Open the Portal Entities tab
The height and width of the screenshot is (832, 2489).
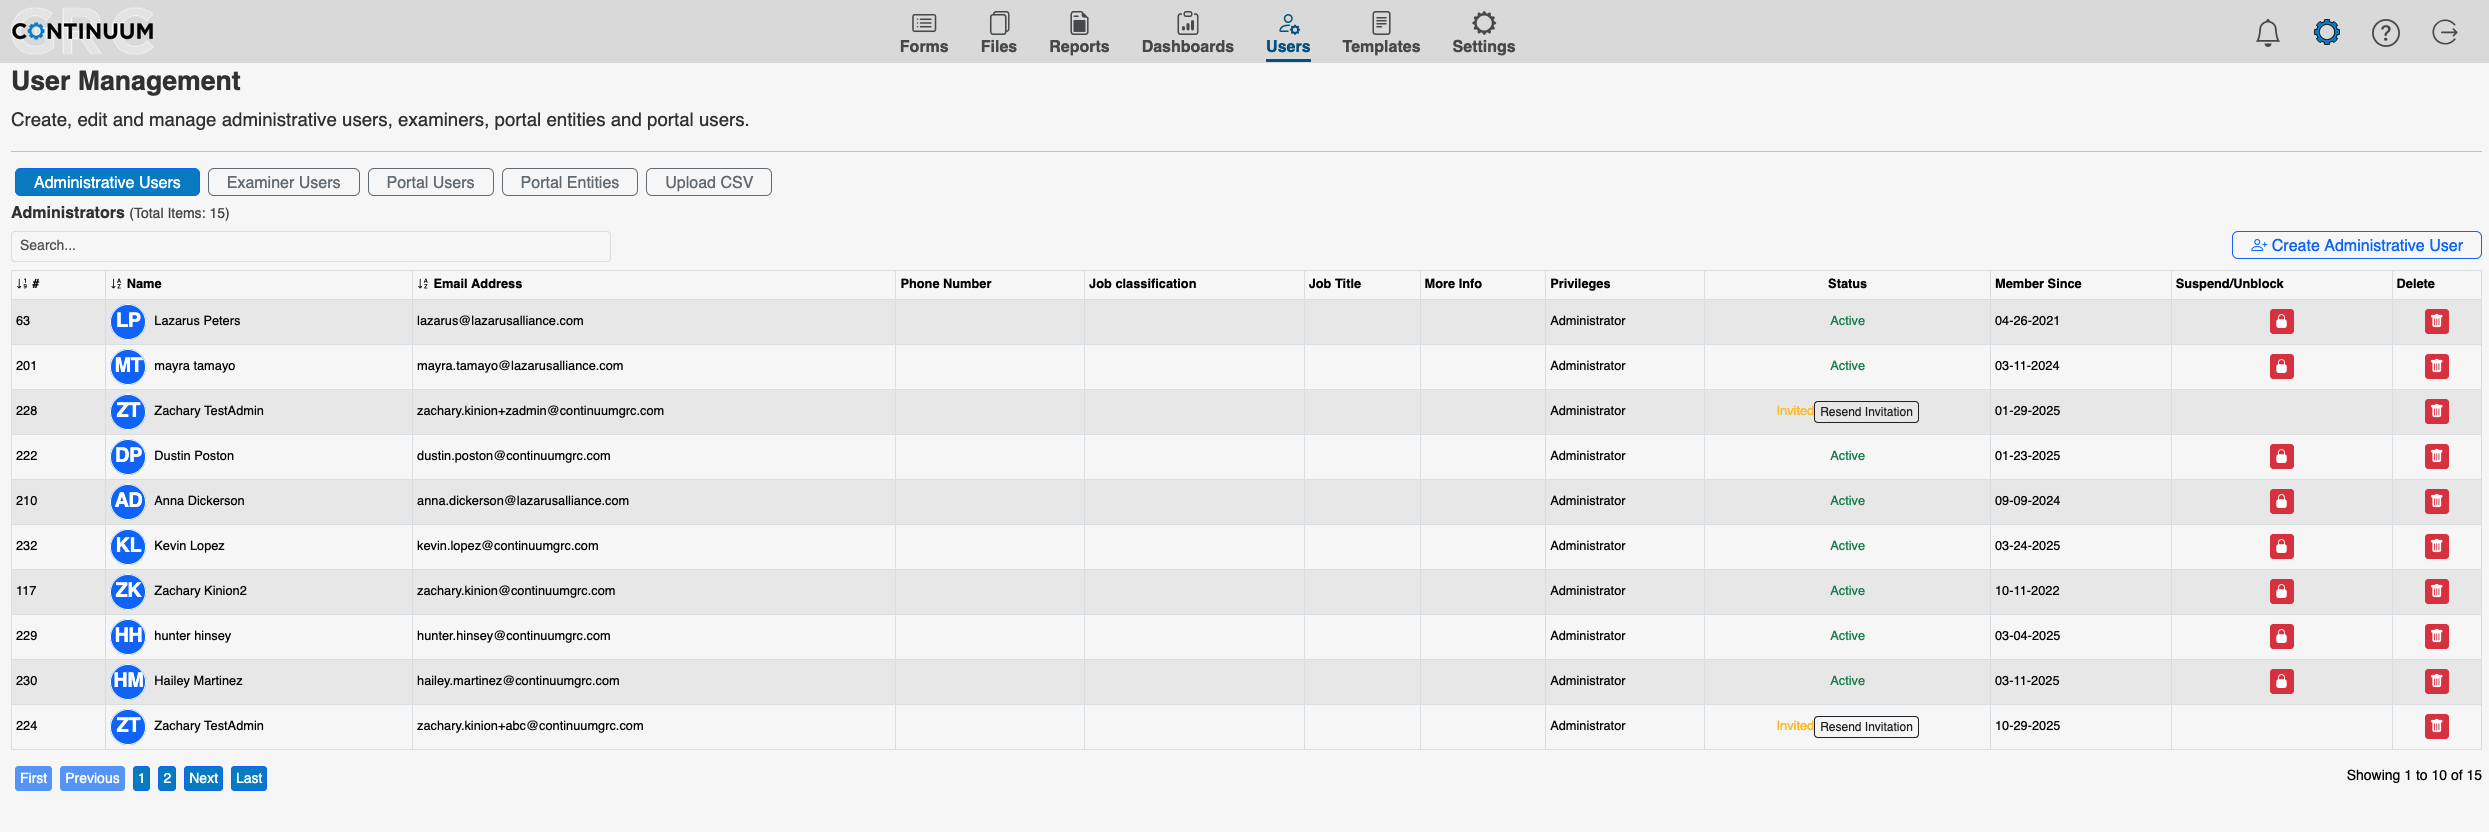(569, 182)
